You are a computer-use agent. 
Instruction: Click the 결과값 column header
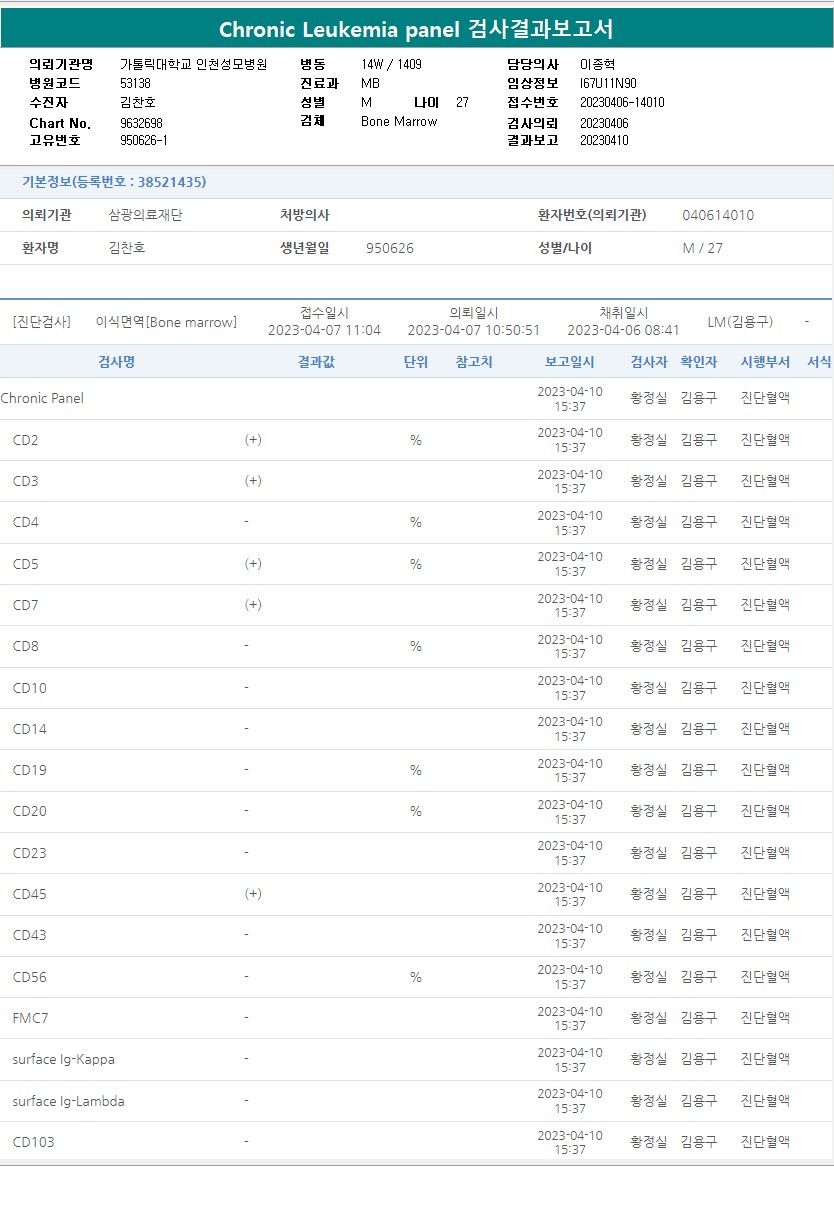(x=316, y=362)
